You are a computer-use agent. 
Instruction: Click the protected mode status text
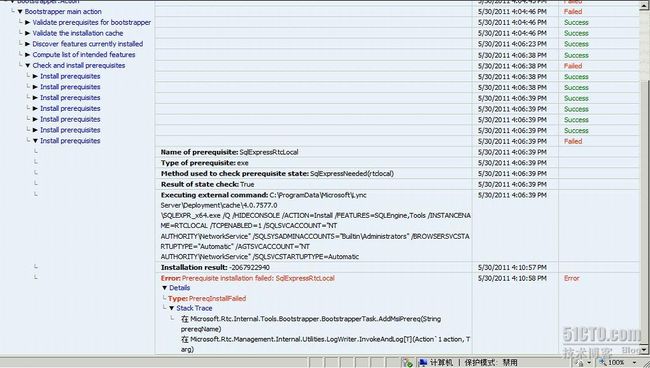point(491,363)
